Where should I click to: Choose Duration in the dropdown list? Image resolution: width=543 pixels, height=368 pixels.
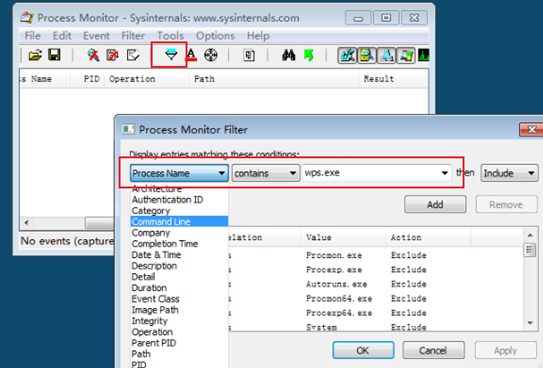[x=179, y=288]
